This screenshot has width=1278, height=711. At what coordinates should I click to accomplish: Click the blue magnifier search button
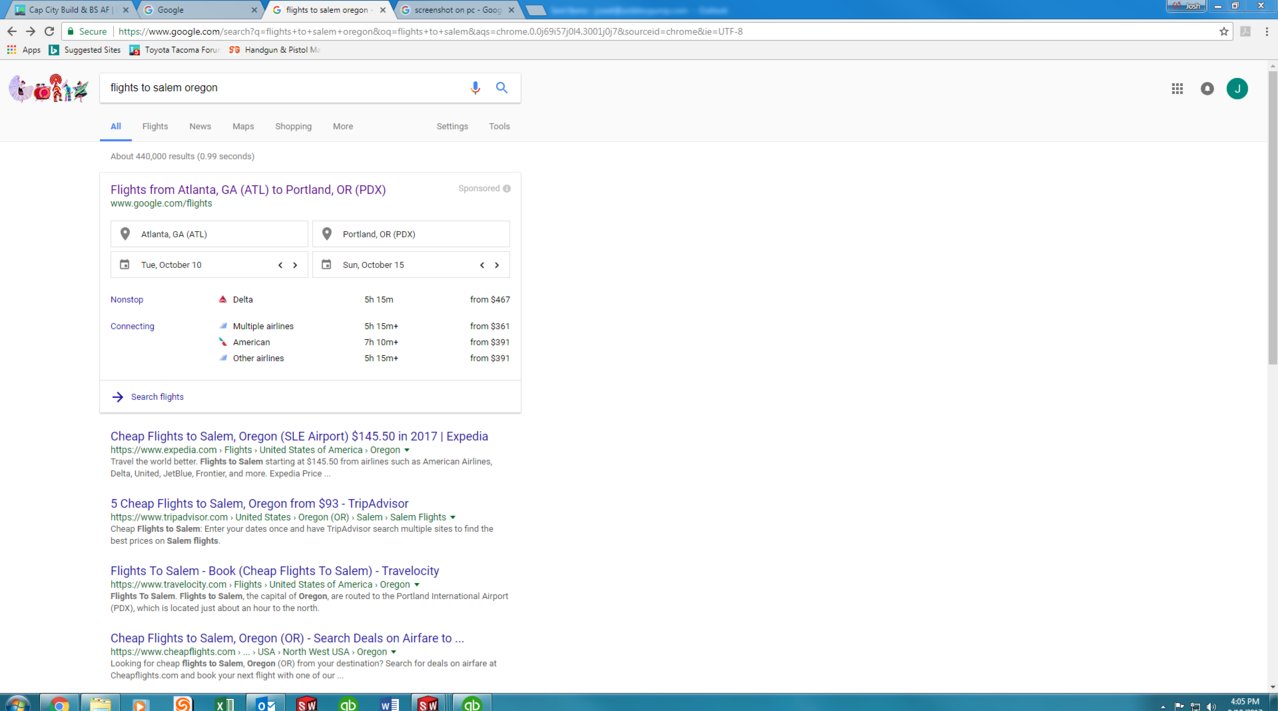click(502, 88)
